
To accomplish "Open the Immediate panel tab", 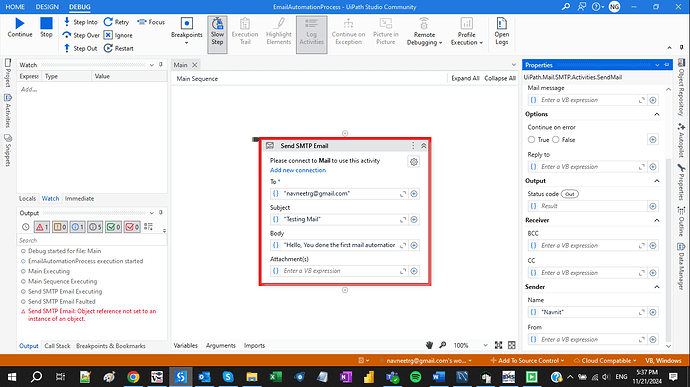I will click(79, 199).
